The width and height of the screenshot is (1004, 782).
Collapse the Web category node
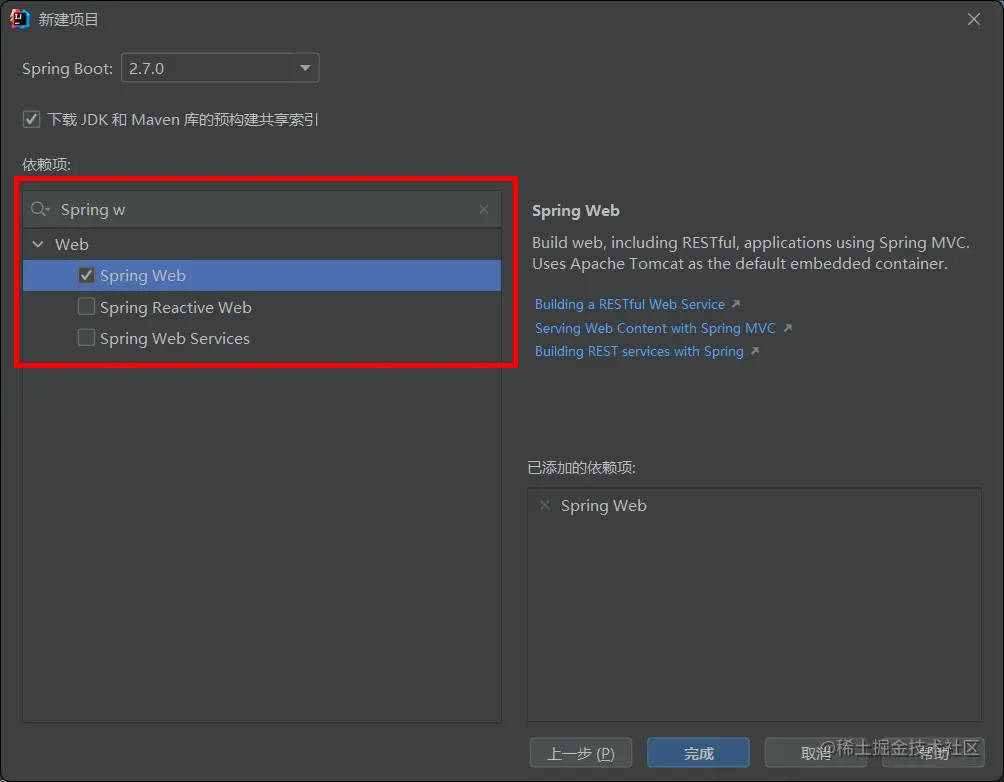pyautogui.click(x=38, y=244)
